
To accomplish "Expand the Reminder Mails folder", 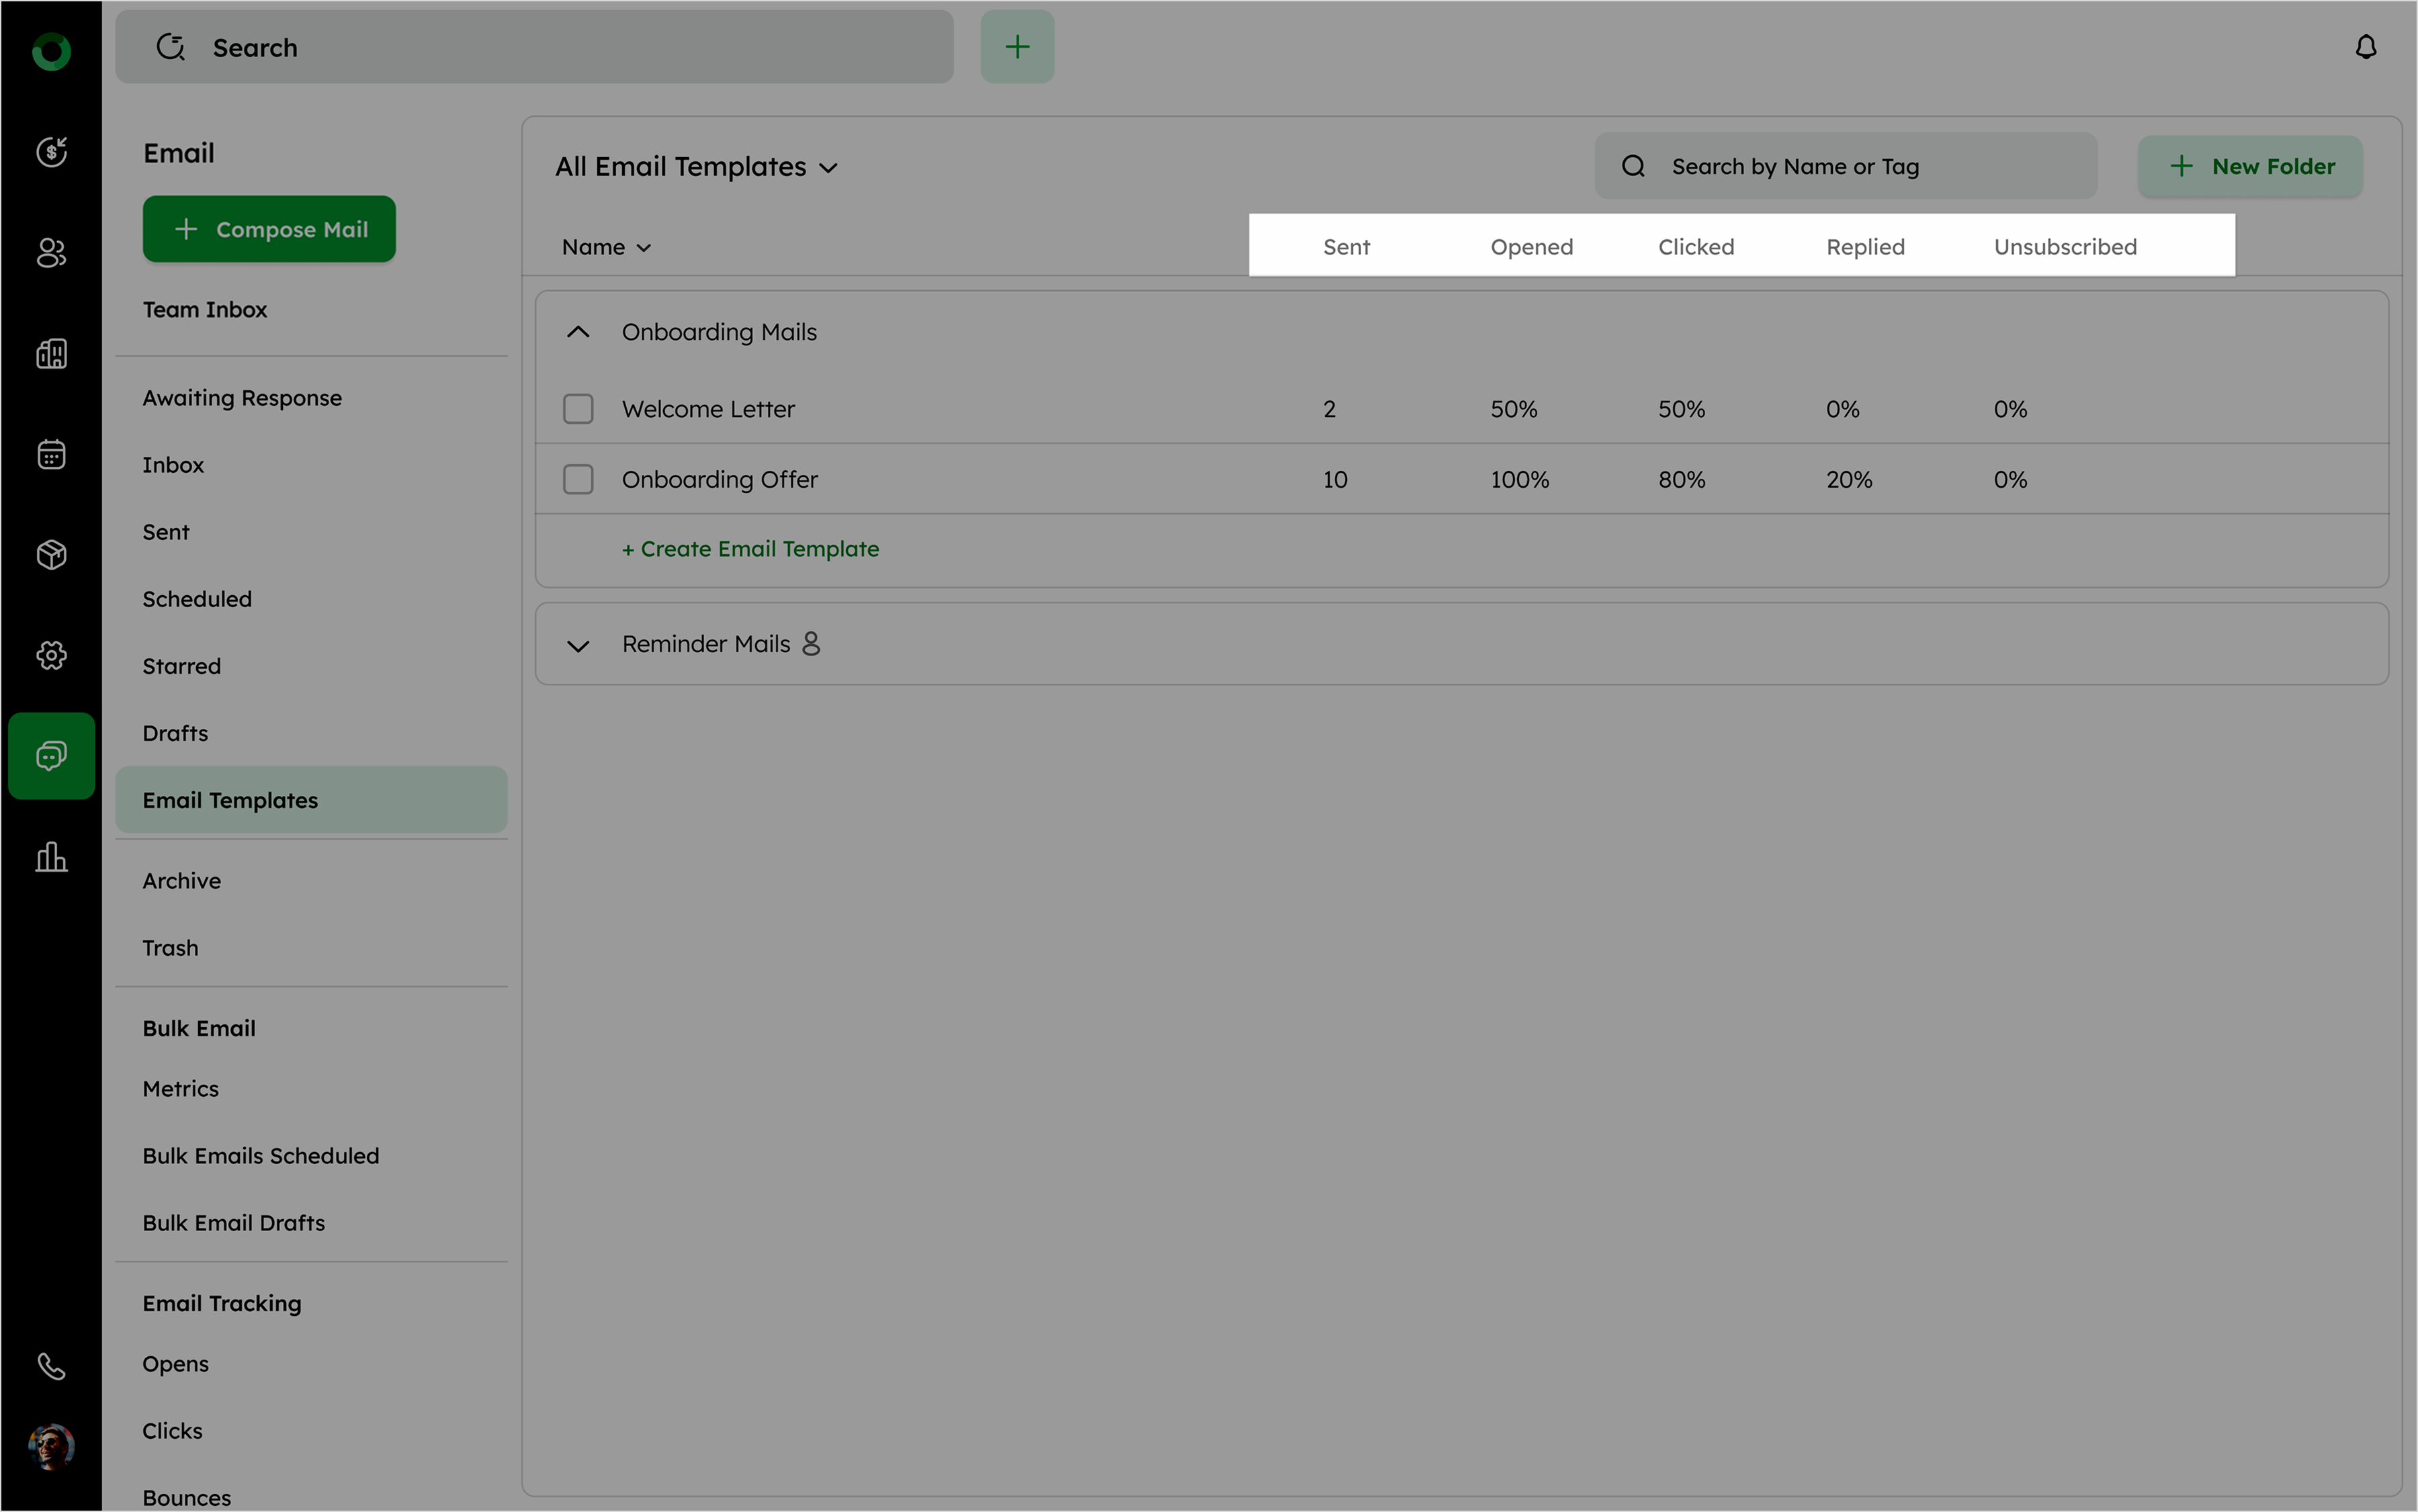I will pos(578,645).
